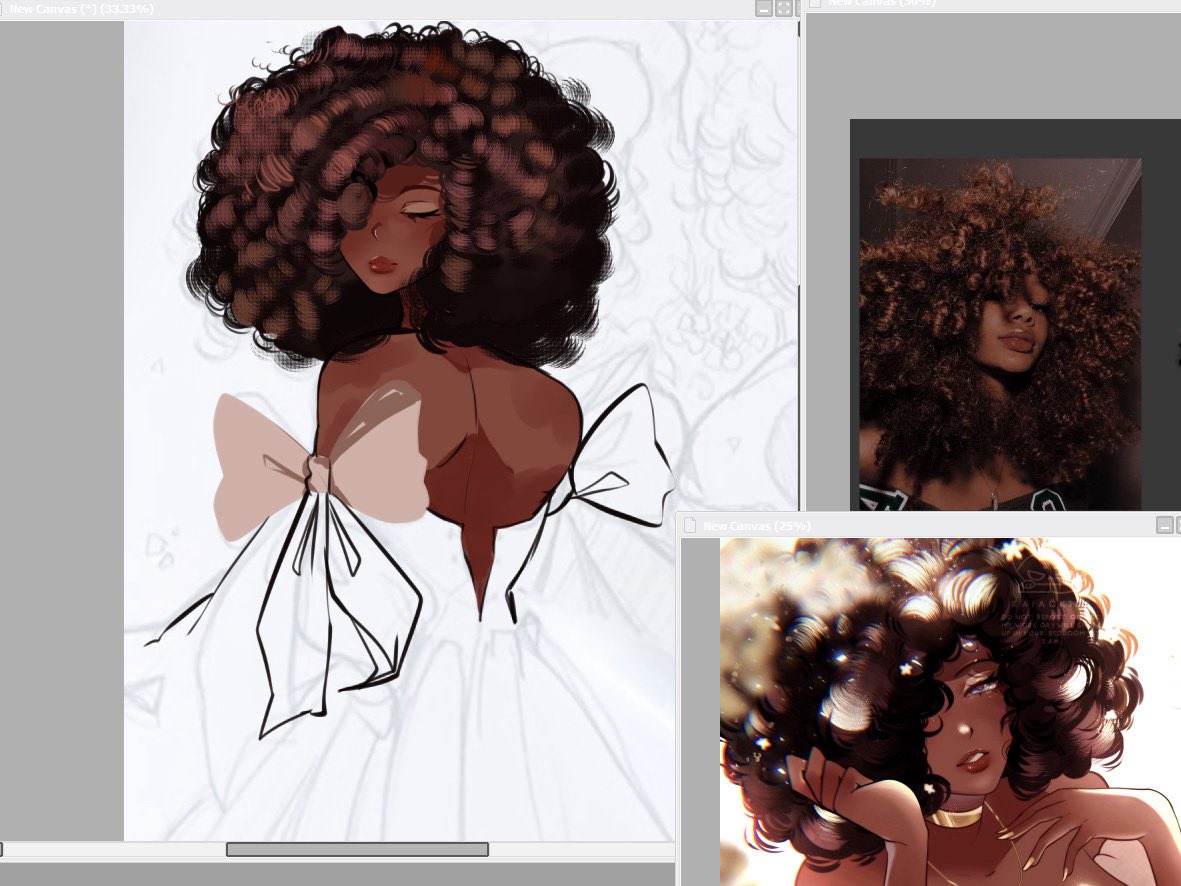Image resolution: width=1181 pixels, height=886 pixels.
Task: Maximize the New Canvas (33.33%) window
Action: pyautogui.click(x=784, y=8)
